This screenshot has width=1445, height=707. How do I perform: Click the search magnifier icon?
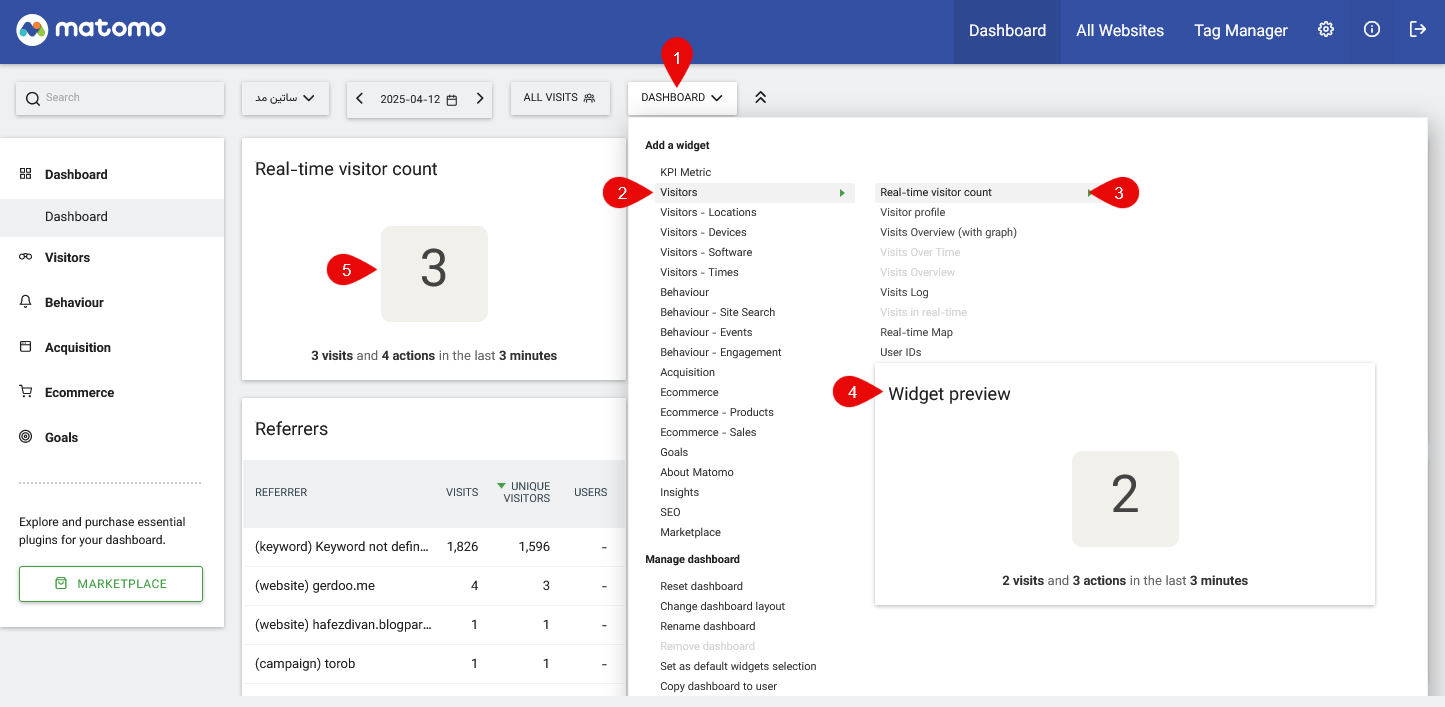click(33, 98)
